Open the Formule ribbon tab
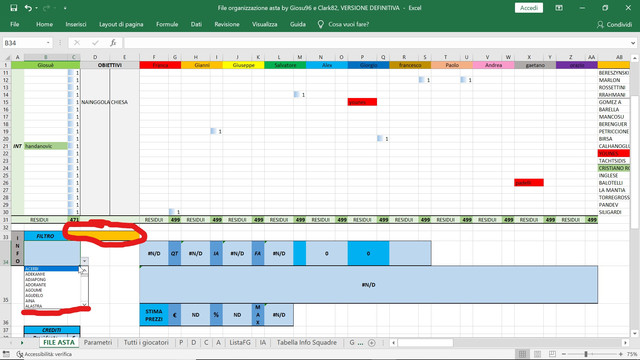640x360 pixels. 167,24
